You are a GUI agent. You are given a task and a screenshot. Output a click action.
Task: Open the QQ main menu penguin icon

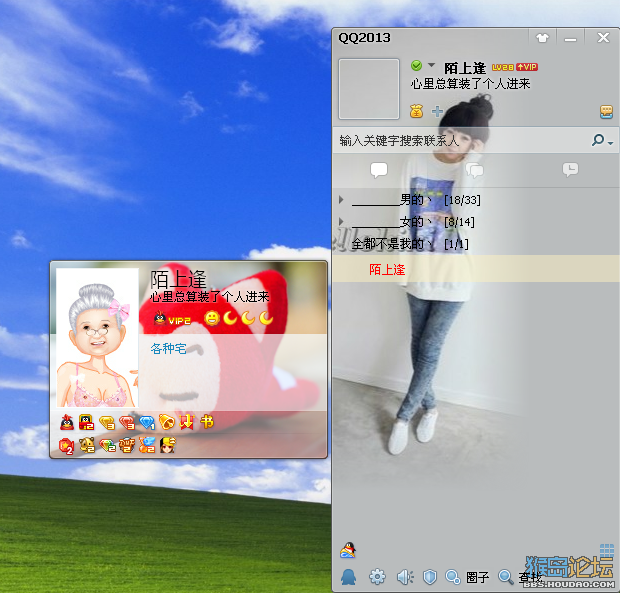click(348, 577)
